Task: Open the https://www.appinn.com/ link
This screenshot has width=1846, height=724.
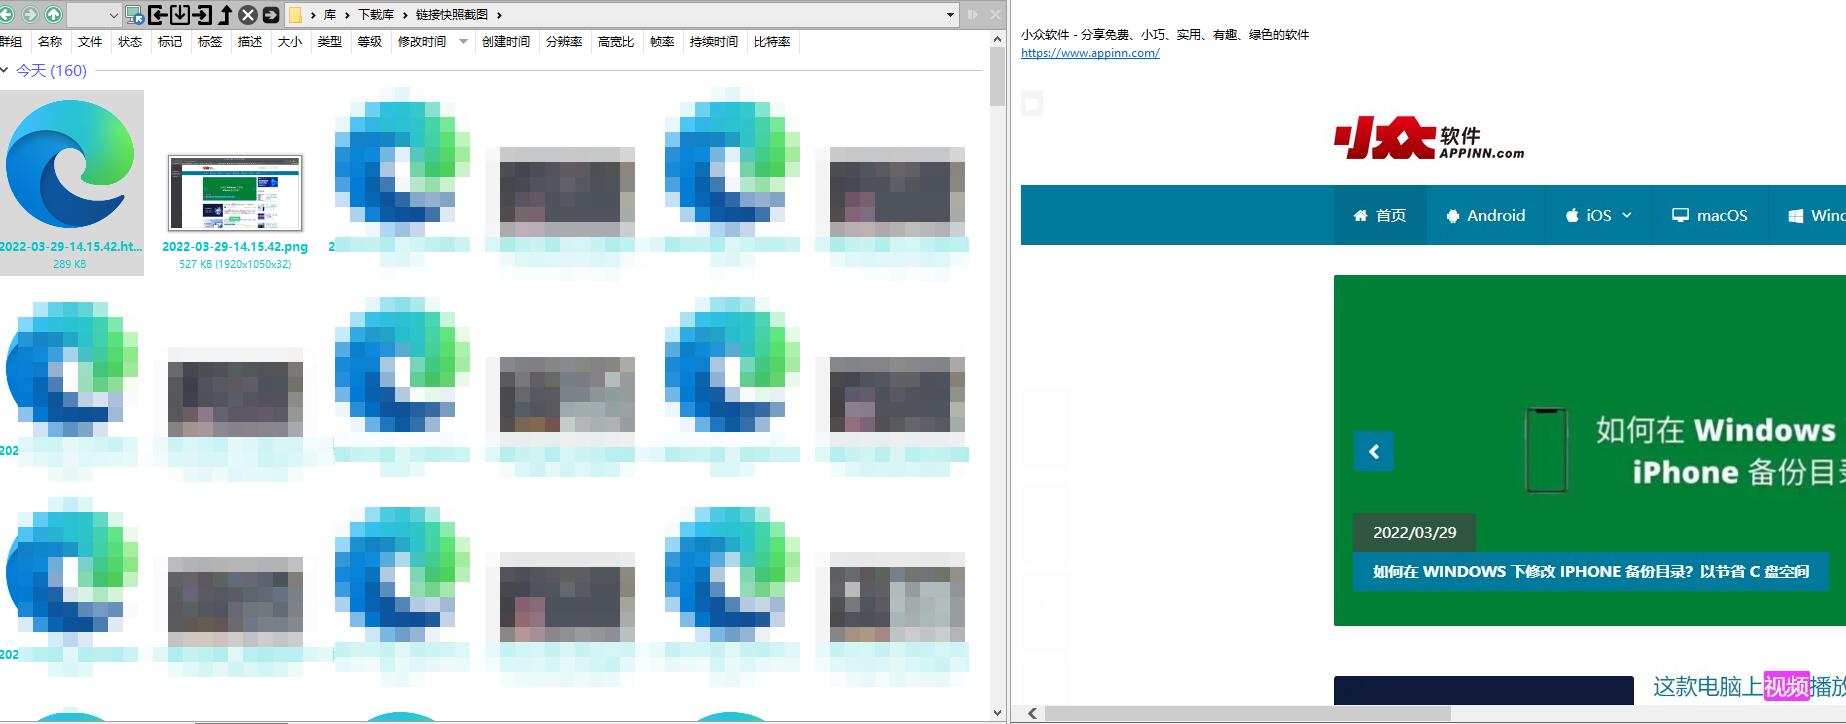Action: point(1090,53)
